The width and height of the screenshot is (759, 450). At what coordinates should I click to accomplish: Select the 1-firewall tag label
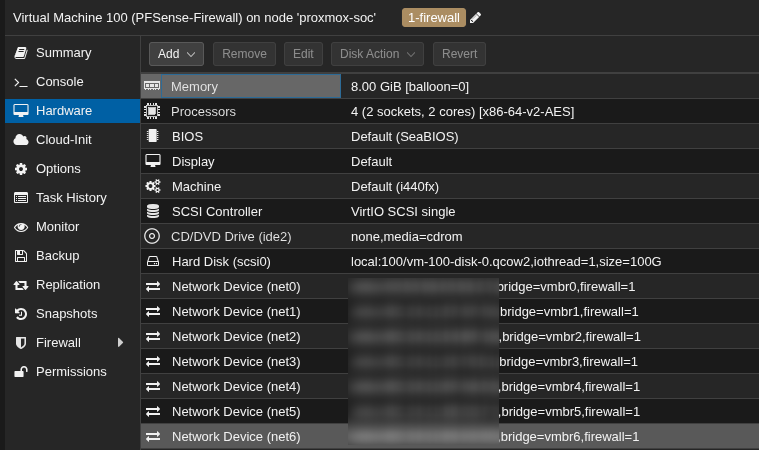tap(434, 18)
